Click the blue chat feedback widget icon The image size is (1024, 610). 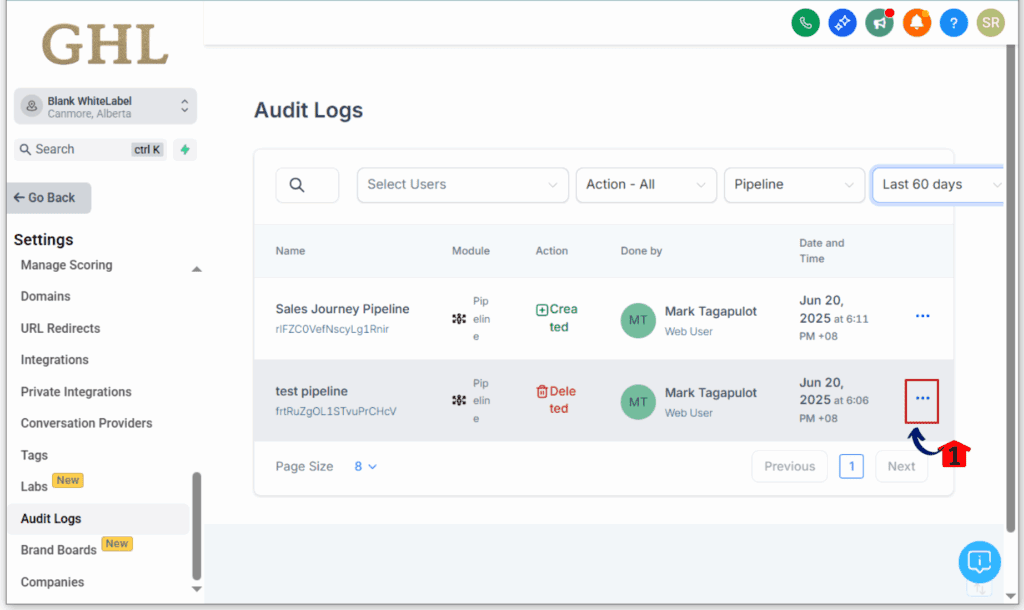[979, 562]
